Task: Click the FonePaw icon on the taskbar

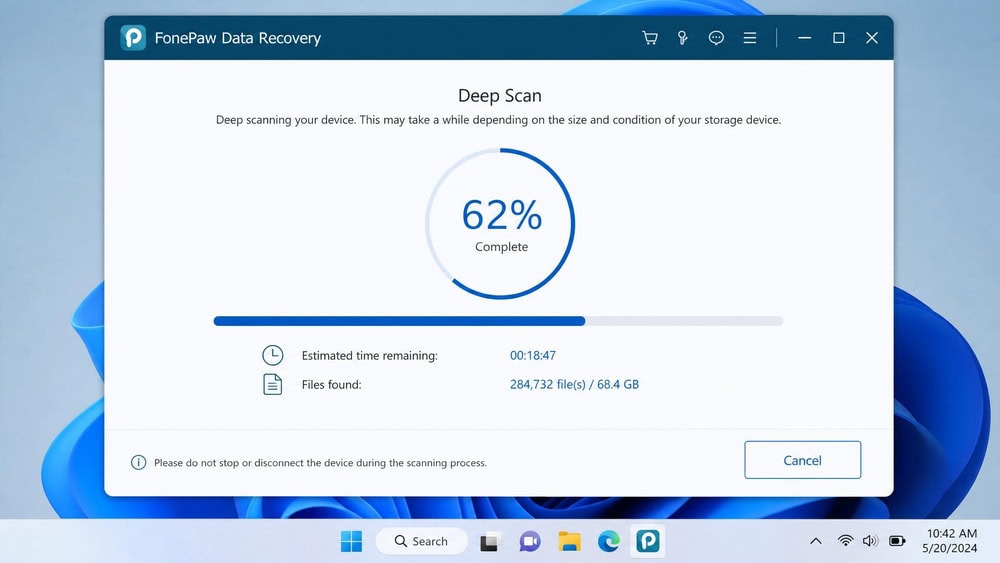Action: point(648,541)
